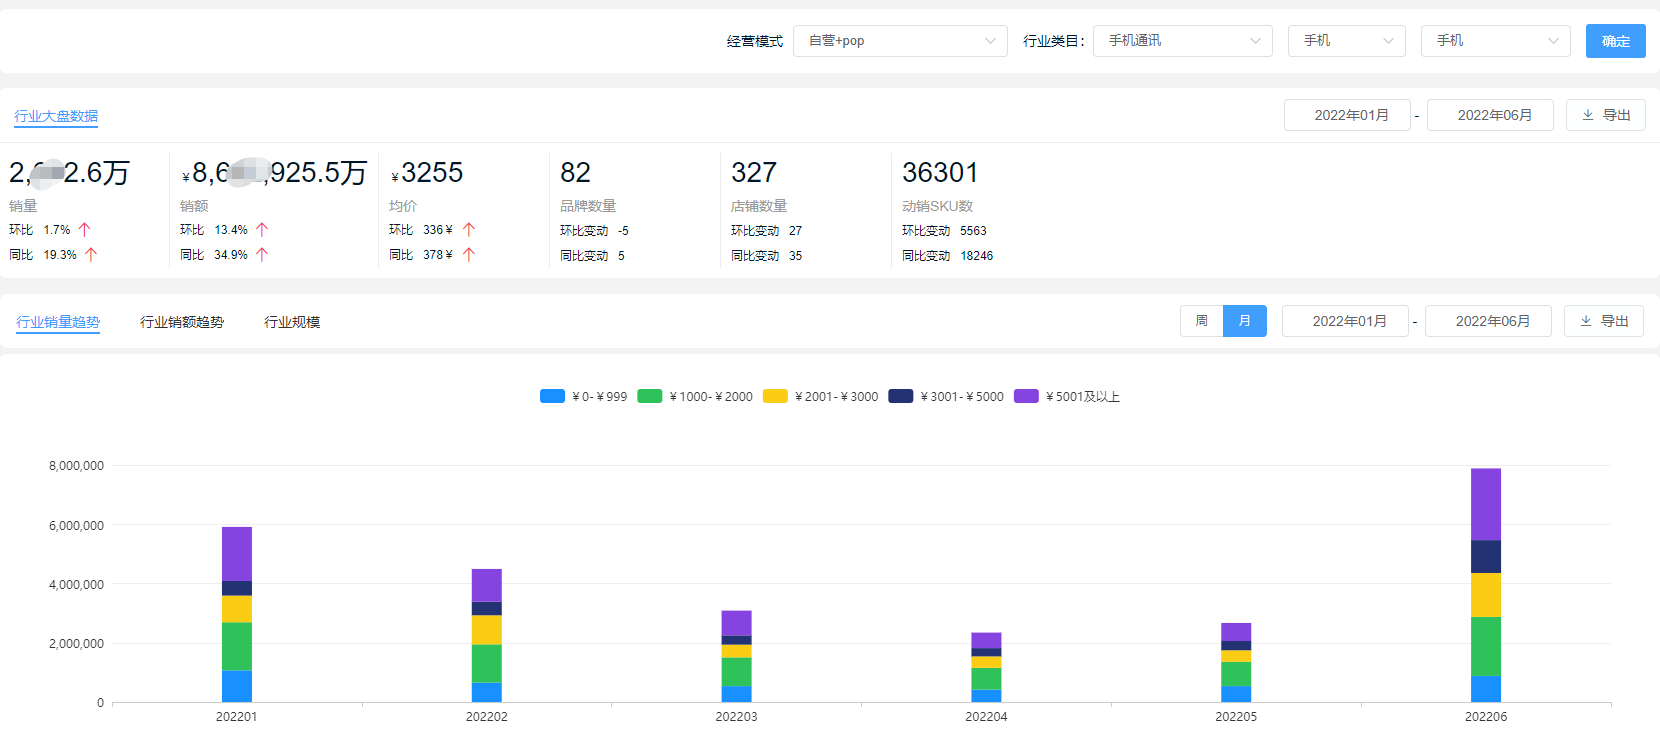Click the 同比变动 18246 text
Image resolution: width=1660 pixels, height=743 pixels.
(x=948, y=256)
